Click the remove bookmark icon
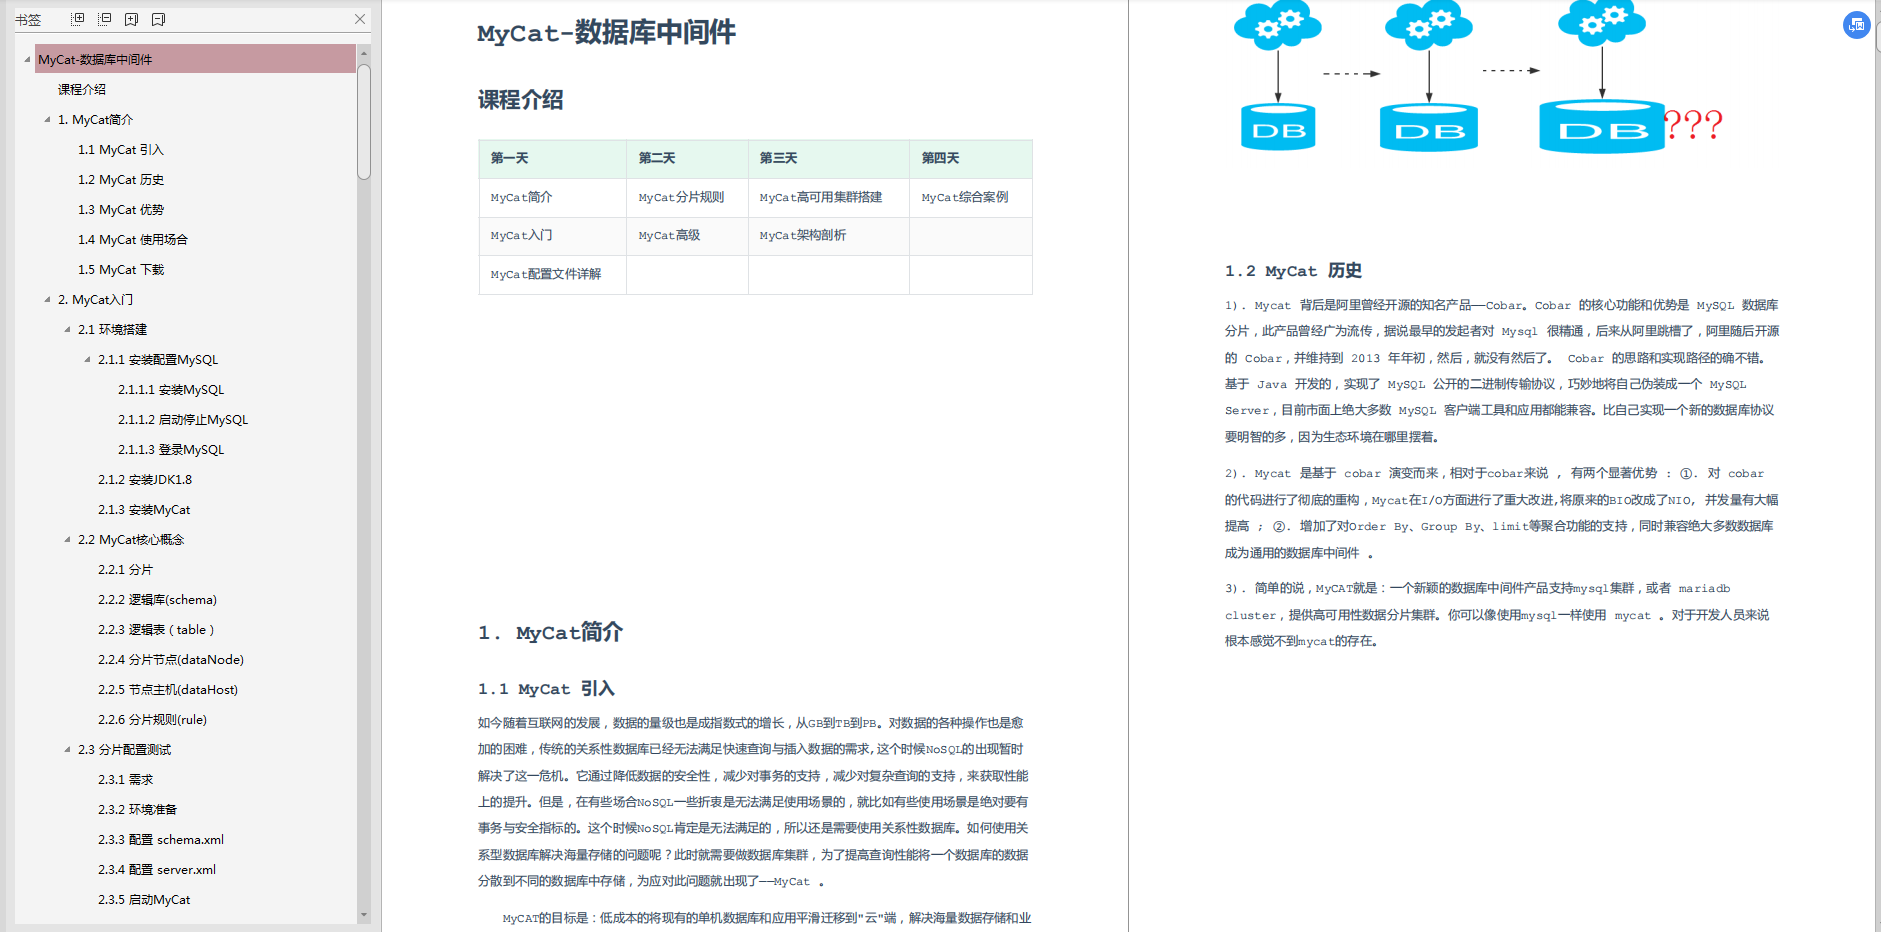This screenshot has height=932, width=1881. [x=156, y=18]
